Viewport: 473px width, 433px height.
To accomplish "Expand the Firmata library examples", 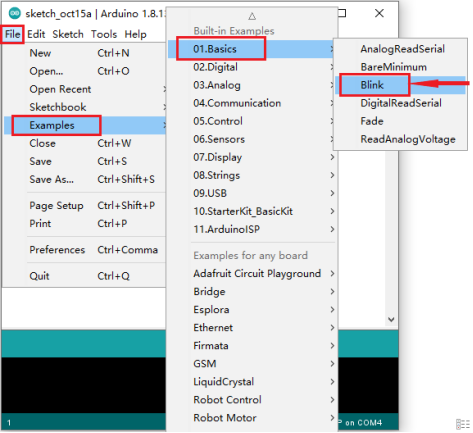I will [x=252, y=345].
